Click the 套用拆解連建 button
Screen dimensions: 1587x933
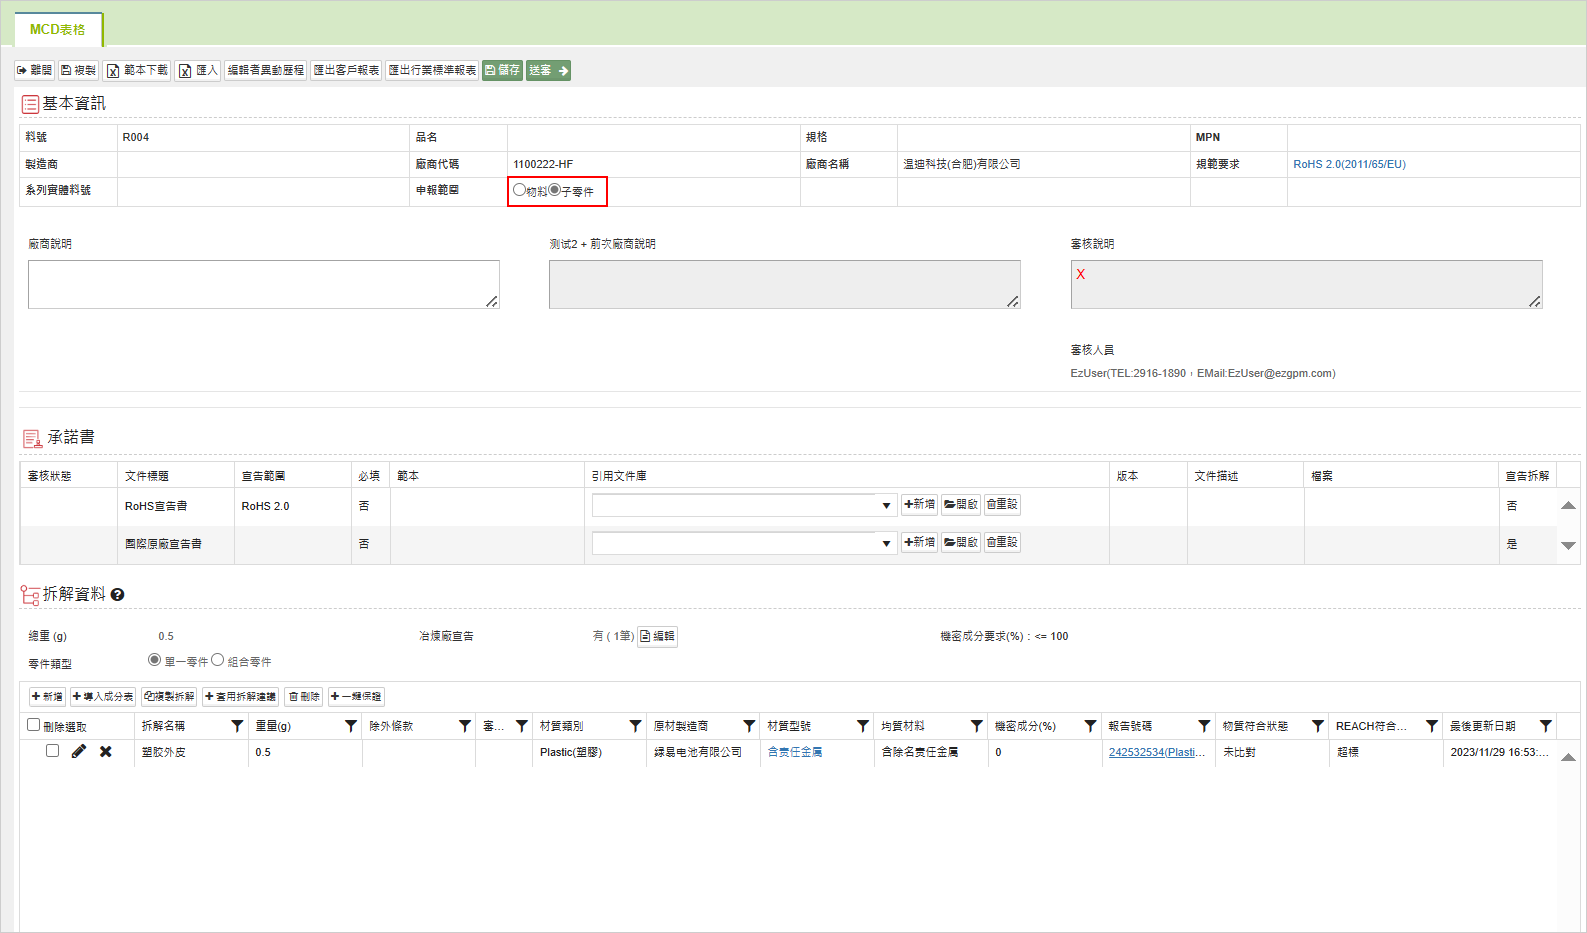(240, 696)
